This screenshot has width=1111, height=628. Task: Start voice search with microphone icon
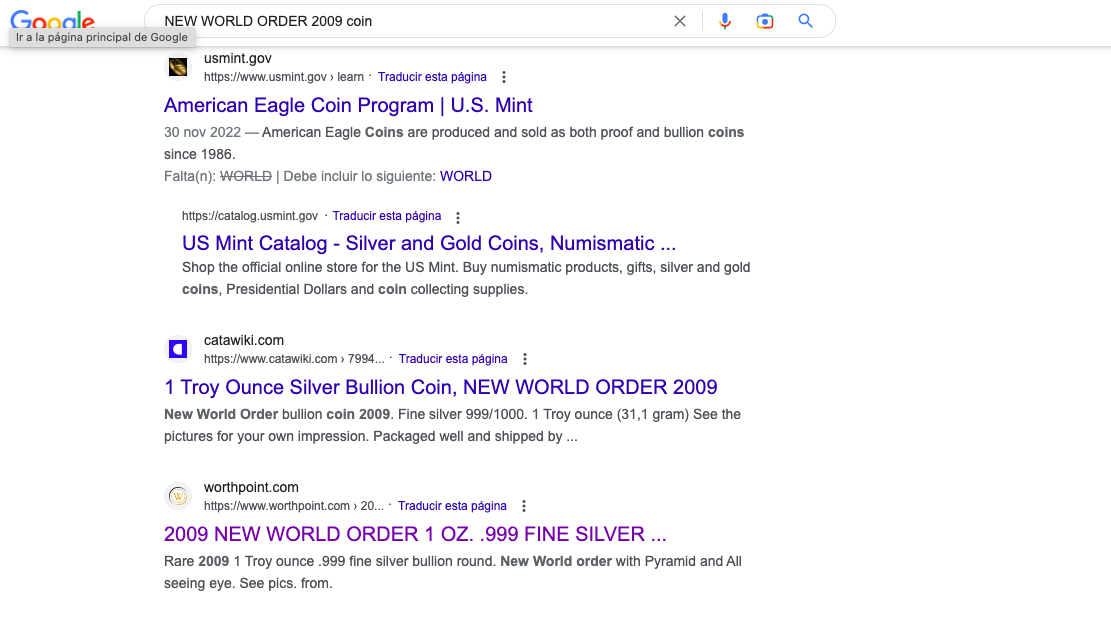(x=725, y=21)
